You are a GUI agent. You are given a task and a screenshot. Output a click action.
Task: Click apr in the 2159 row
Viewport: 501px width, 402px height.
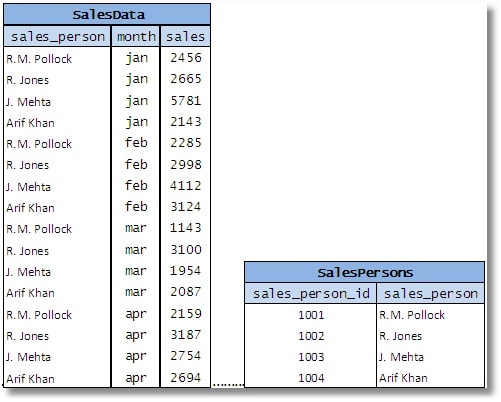(136, 315)
